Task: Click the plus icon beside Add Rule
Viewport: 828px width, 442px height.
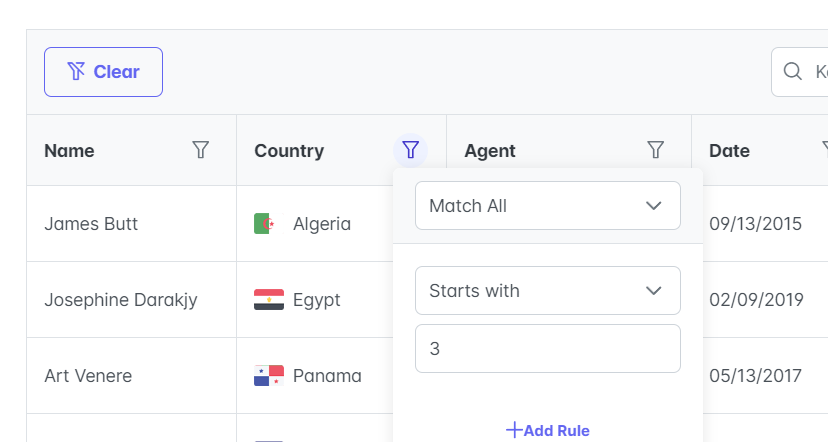Action: (x=514, y=430)
